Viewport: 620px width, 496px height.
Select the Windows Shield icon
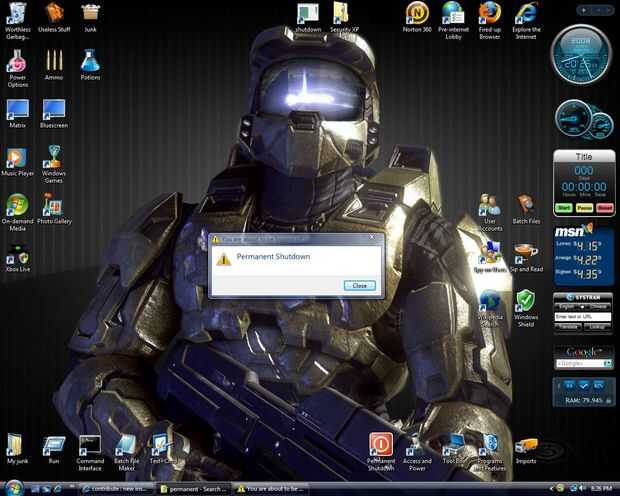(525, 300)
